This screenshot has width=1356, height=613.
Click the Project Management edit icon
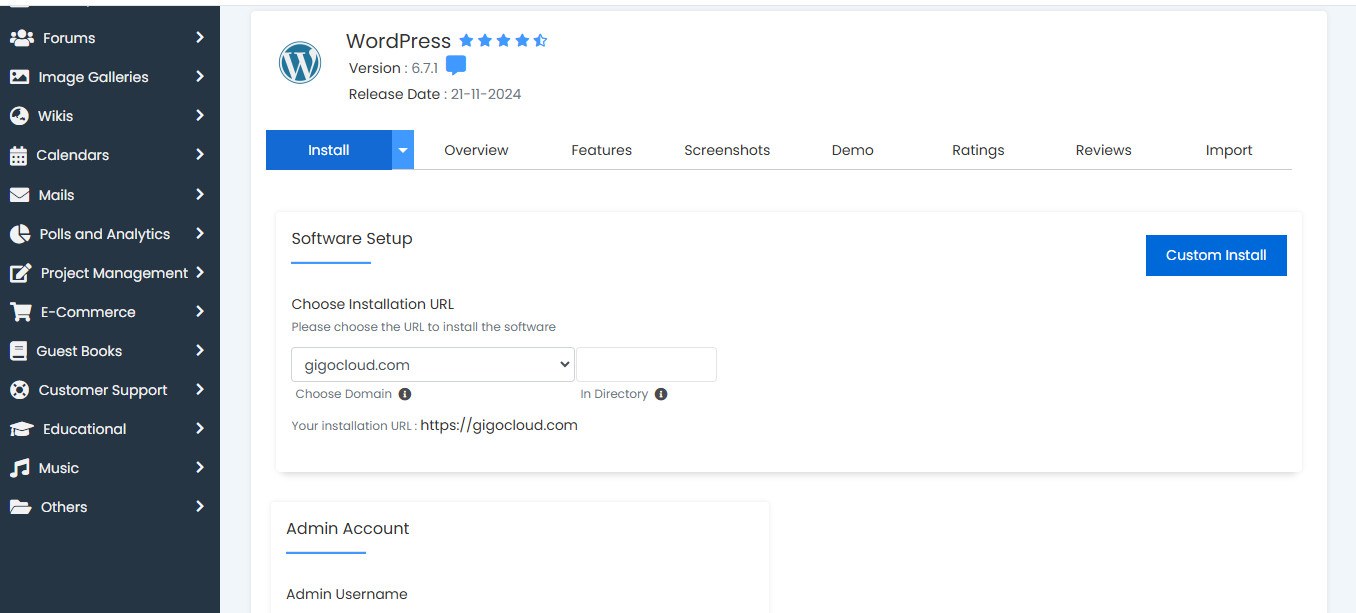tap(20, 273)
